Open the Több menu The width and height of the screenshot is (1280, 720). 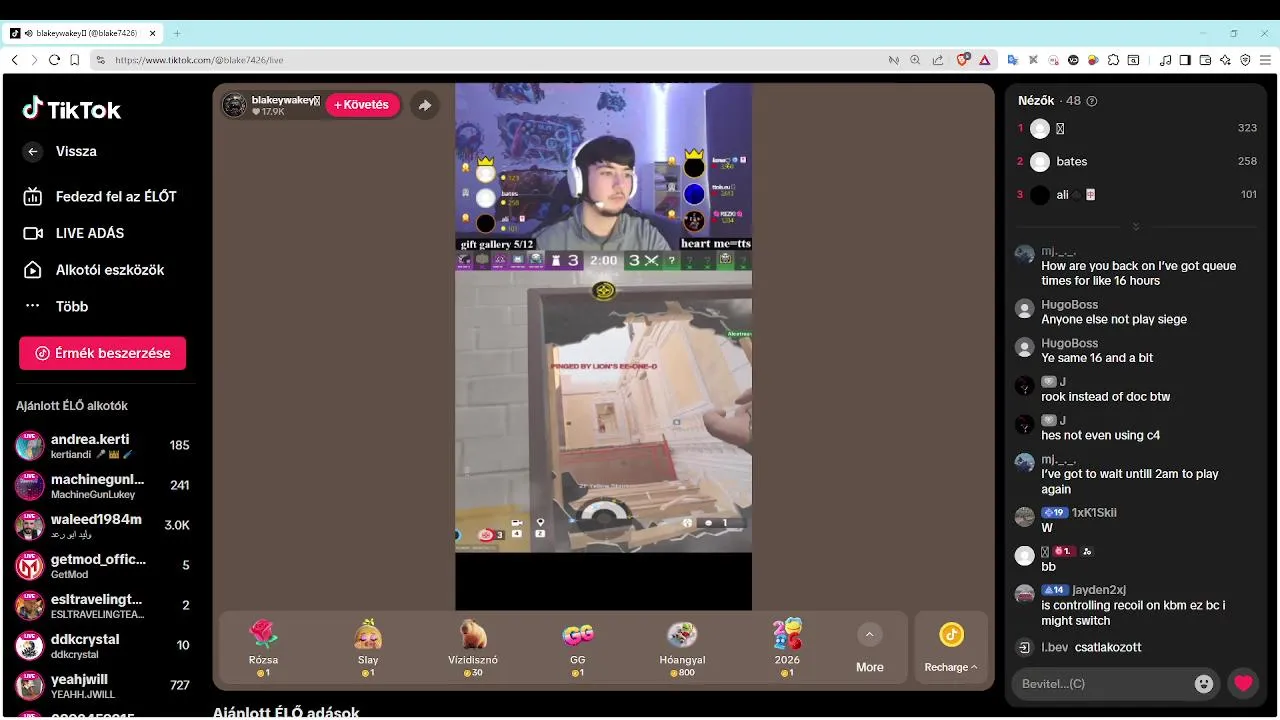pos(56,307)
